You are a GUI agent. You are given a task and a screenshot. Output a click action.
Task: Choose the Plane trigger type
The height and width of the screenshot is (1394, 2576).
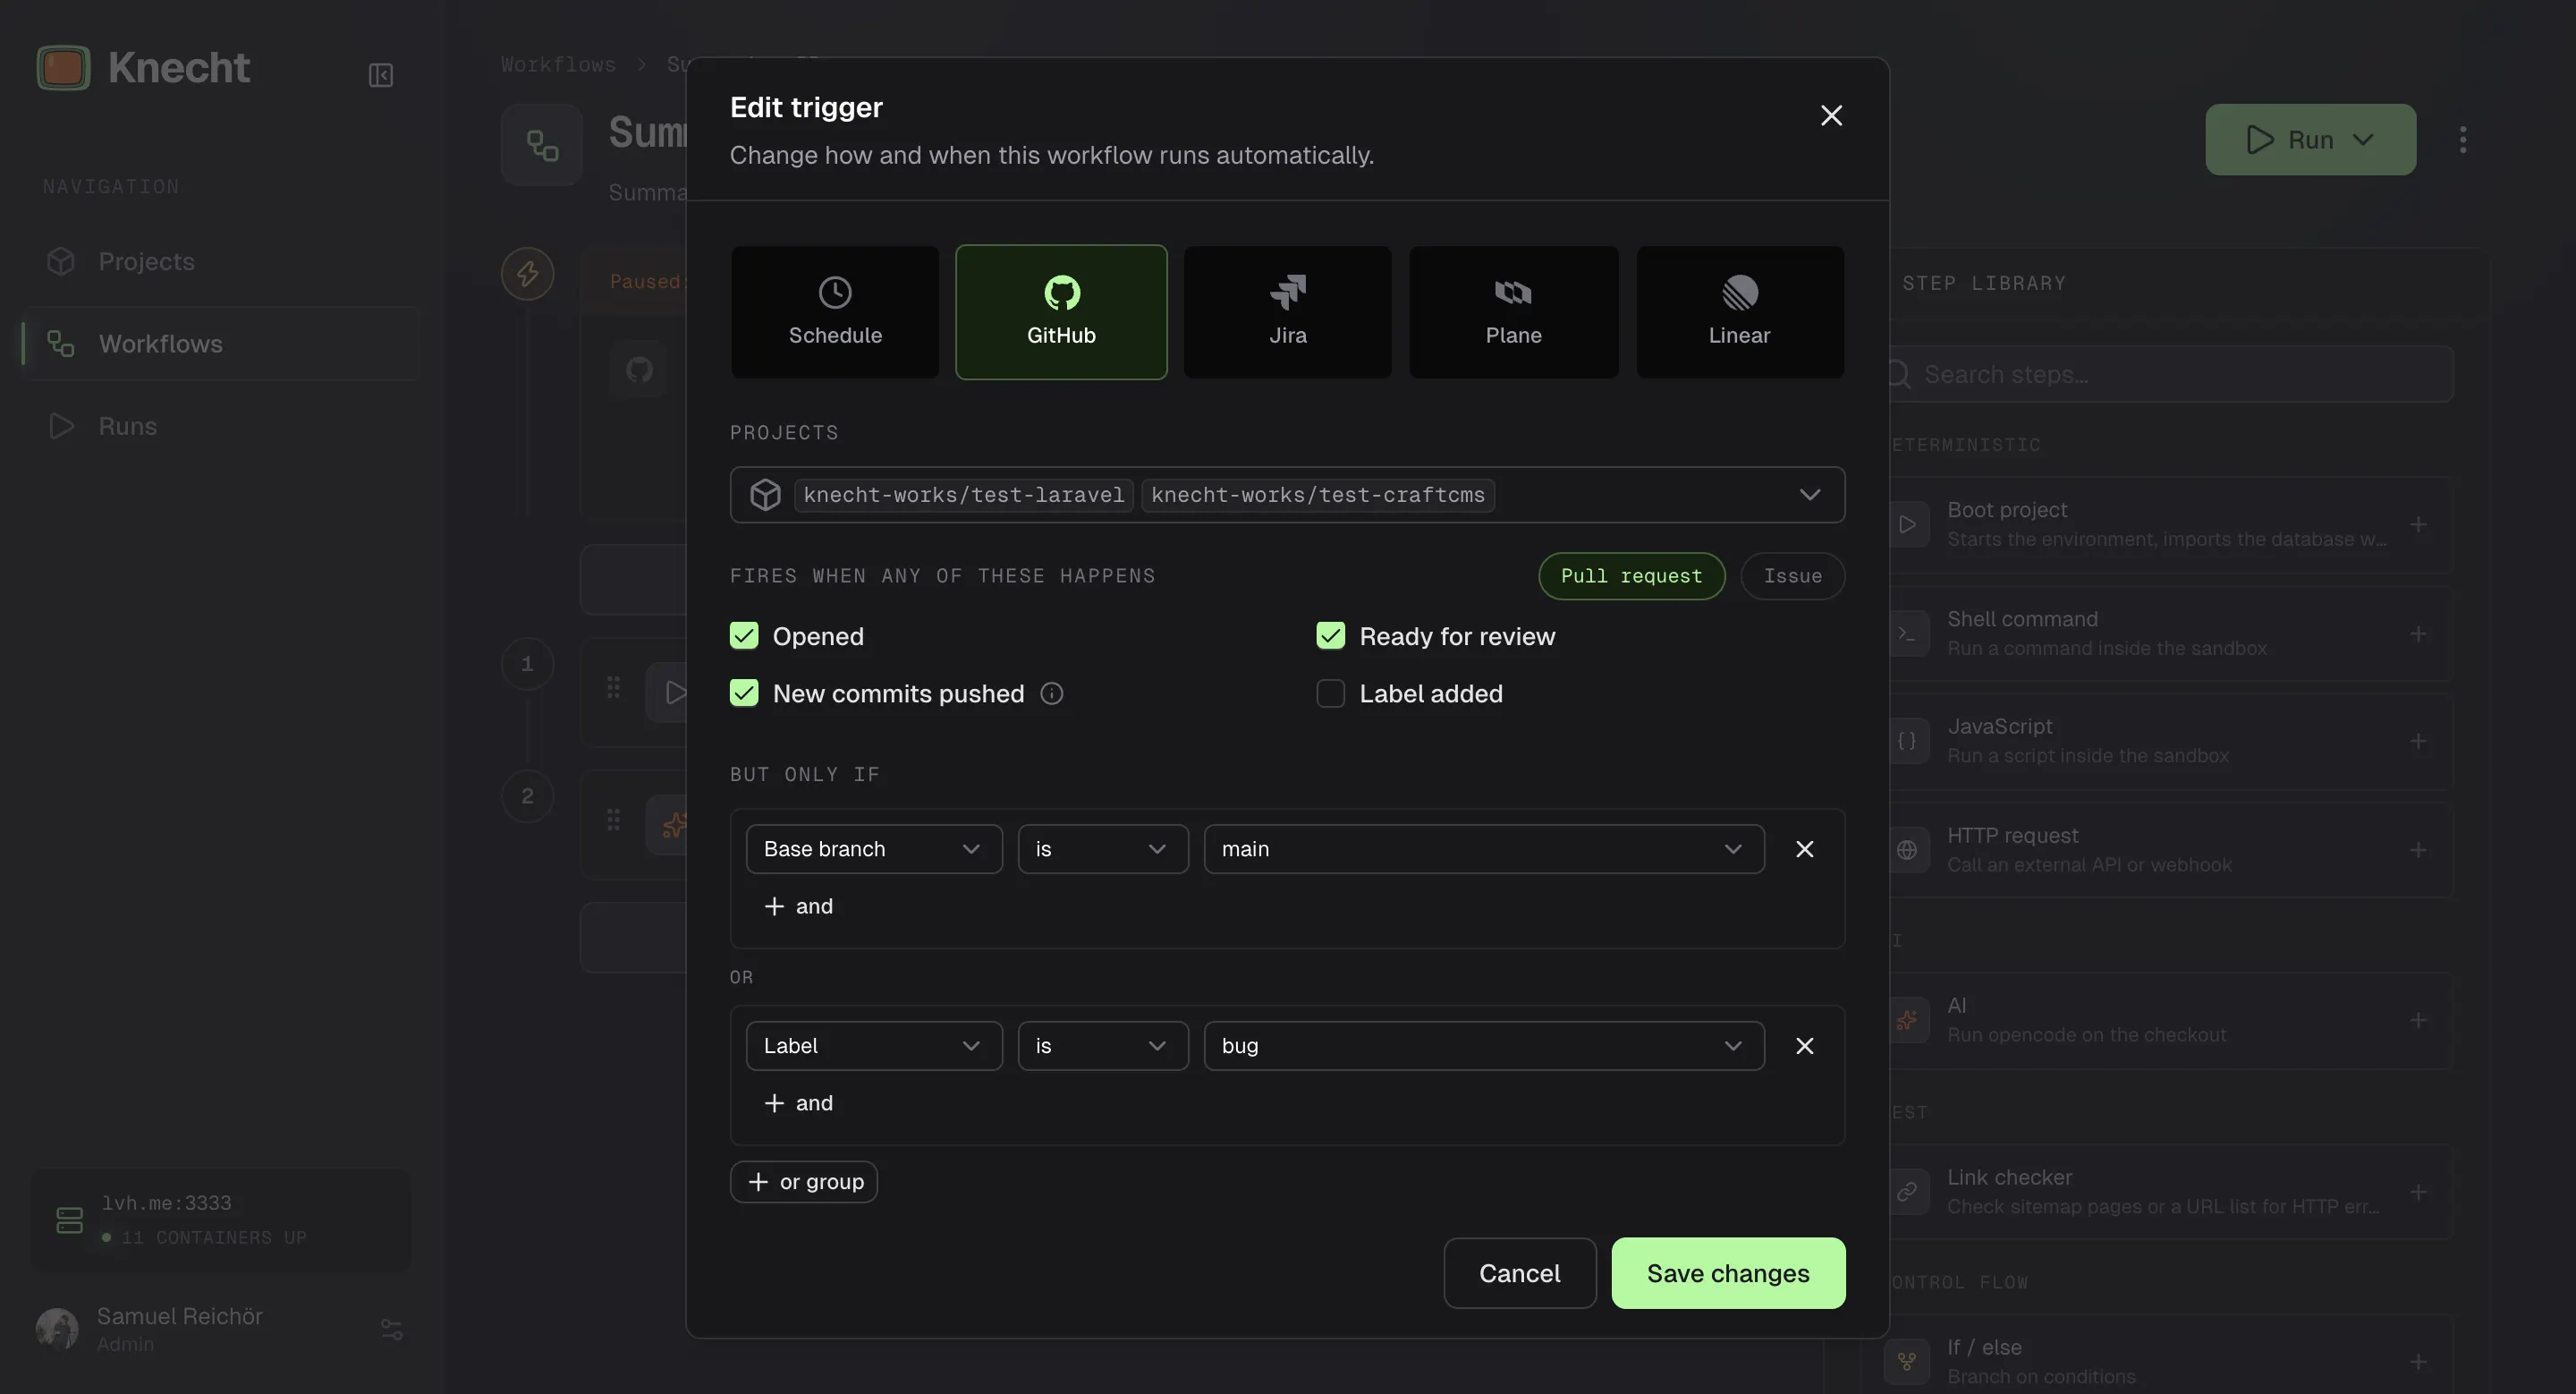click(1513, 312)
